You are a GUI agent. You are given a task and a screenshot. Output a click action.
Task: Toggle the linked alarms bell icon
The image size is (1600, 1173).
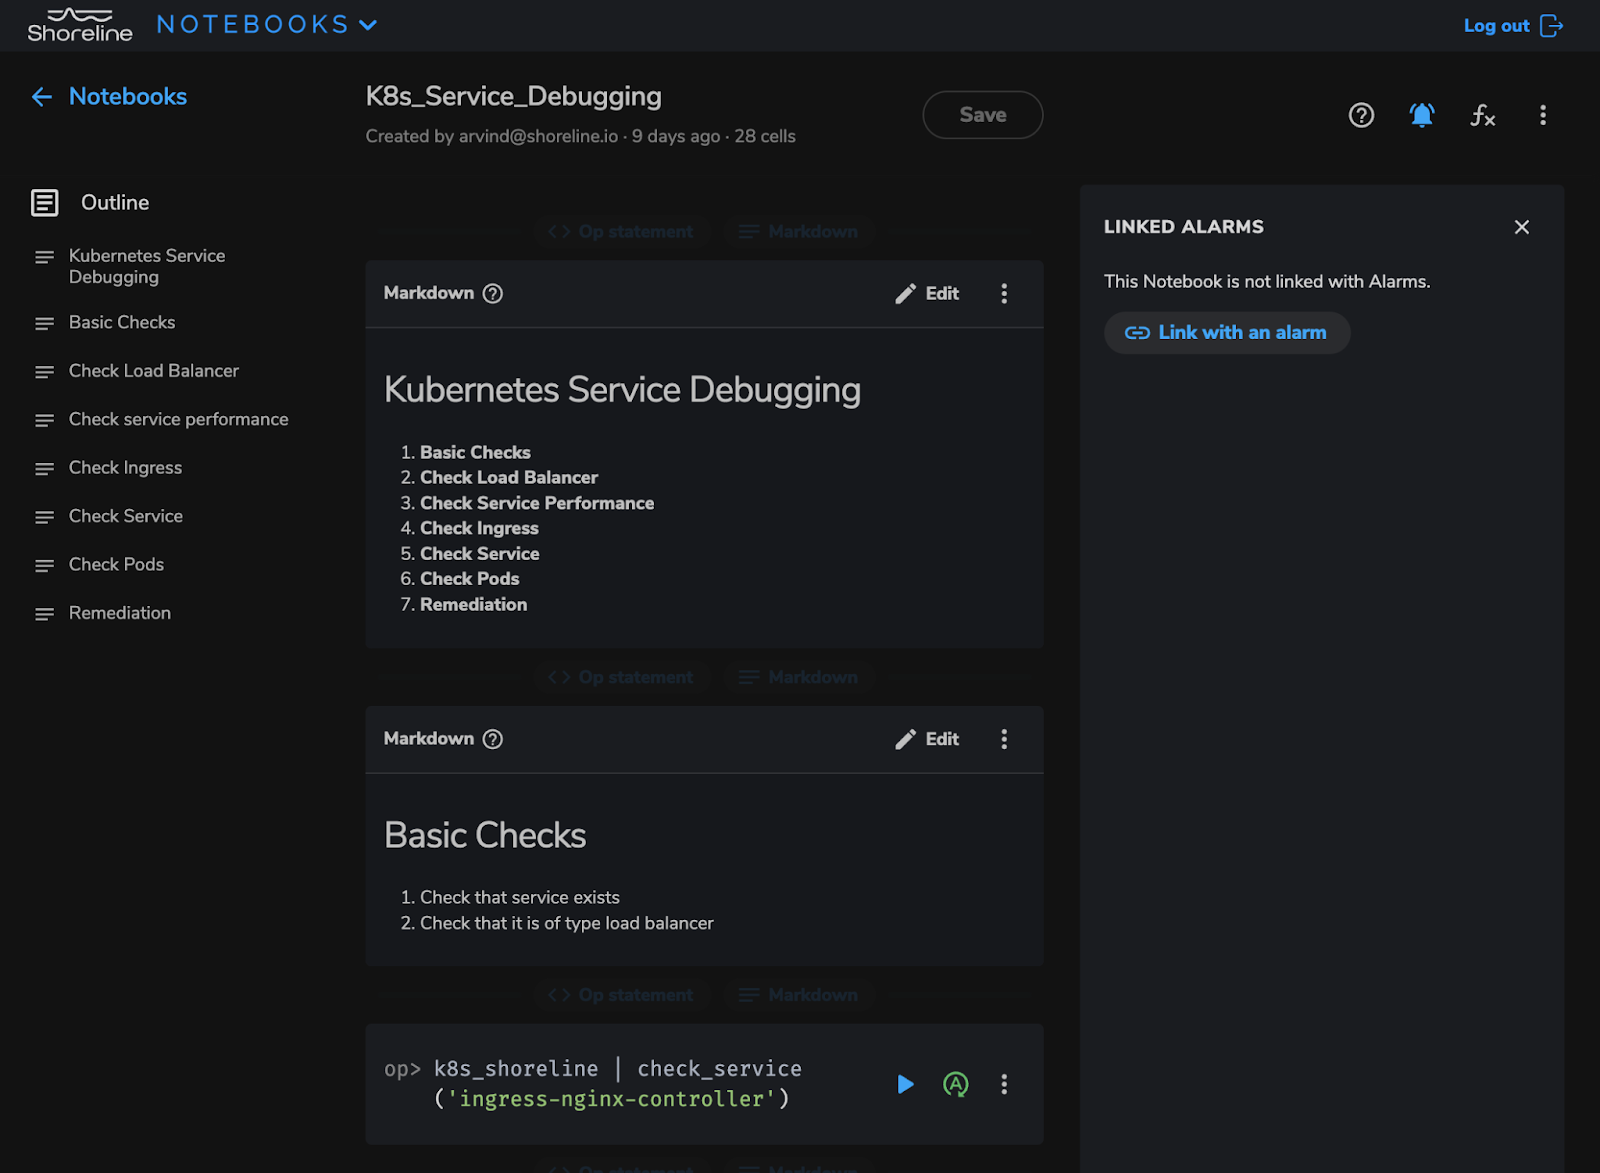point(1422,115)
